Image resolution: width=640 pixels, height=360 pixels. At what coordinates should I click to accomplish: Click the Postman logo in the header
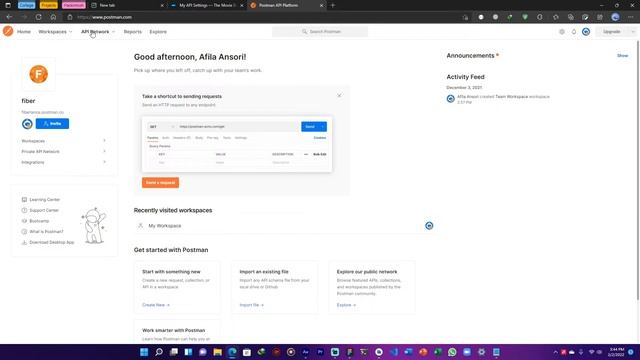pyautogui.click(x=8, y=31)
